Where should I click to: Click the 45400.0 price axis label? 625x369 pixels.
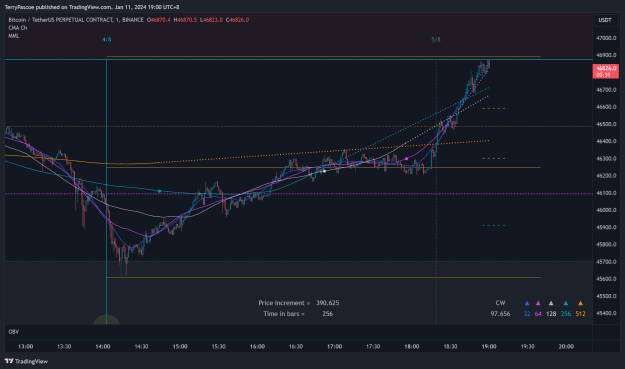coord(606,313)
